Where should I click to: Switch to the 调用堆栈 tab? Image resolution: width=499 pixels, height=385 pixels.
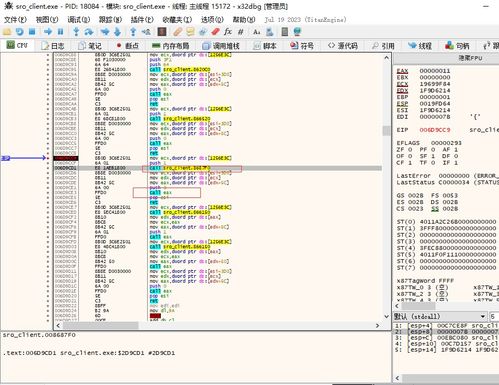click(221, 46)
